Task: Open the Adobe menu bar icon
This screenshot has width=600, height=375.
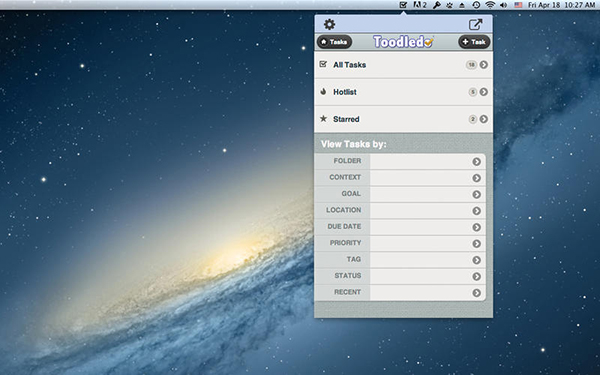Action: 420,5
